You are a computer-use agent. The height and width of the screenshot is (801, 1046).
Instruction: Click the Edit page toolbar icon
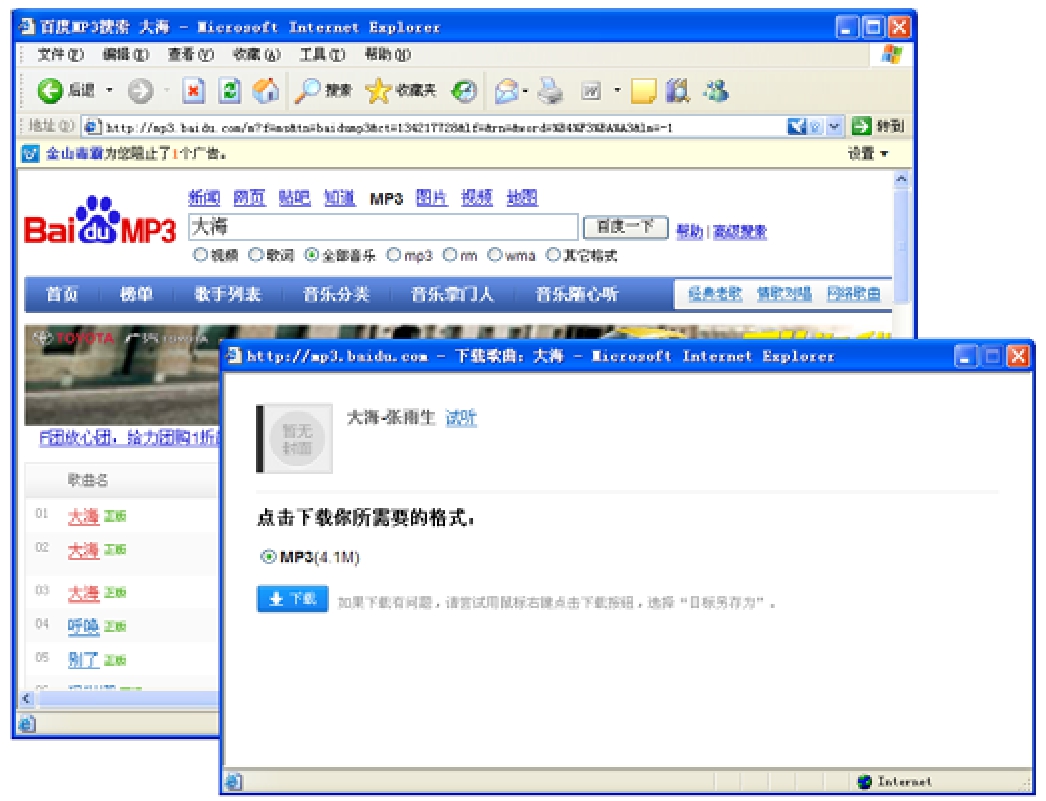coord(591,91)
